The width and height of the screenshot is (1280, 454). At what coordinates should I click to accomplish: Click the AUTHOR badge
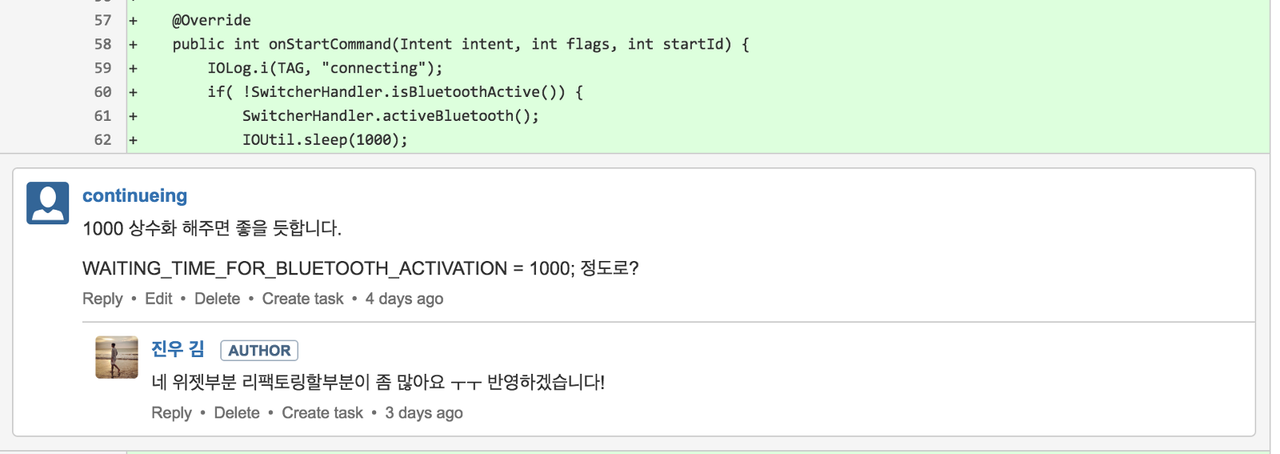pyautogui.click(x=260, y=350)
